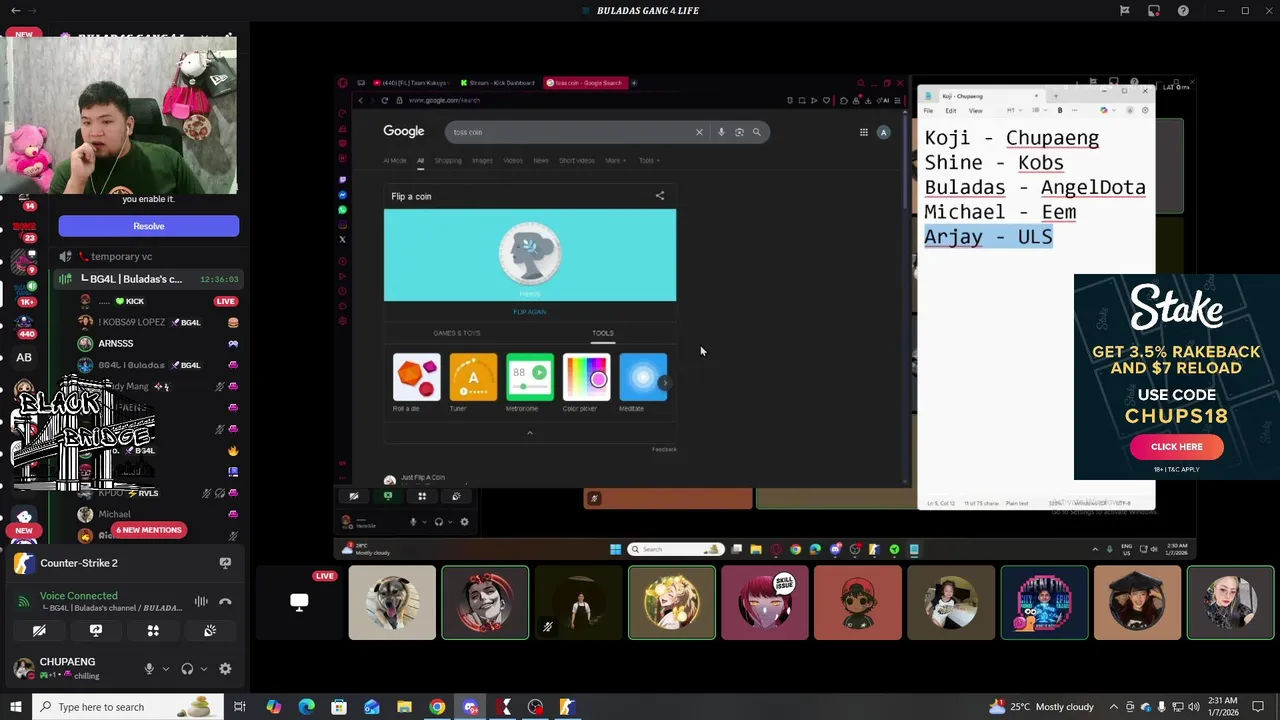Go back with Discord title-bar arrow
Screen dimensions: 1280x720
click(15, 10)
